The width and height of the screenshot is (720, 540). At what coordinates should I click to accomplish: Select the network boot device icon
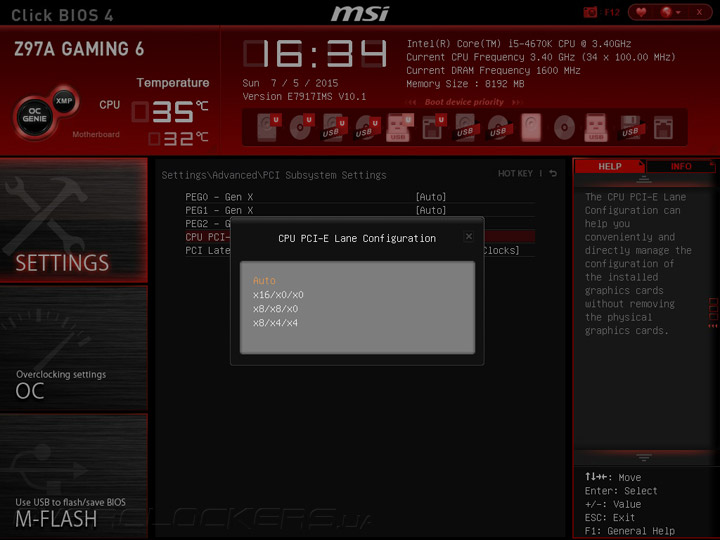click(663, 127)
